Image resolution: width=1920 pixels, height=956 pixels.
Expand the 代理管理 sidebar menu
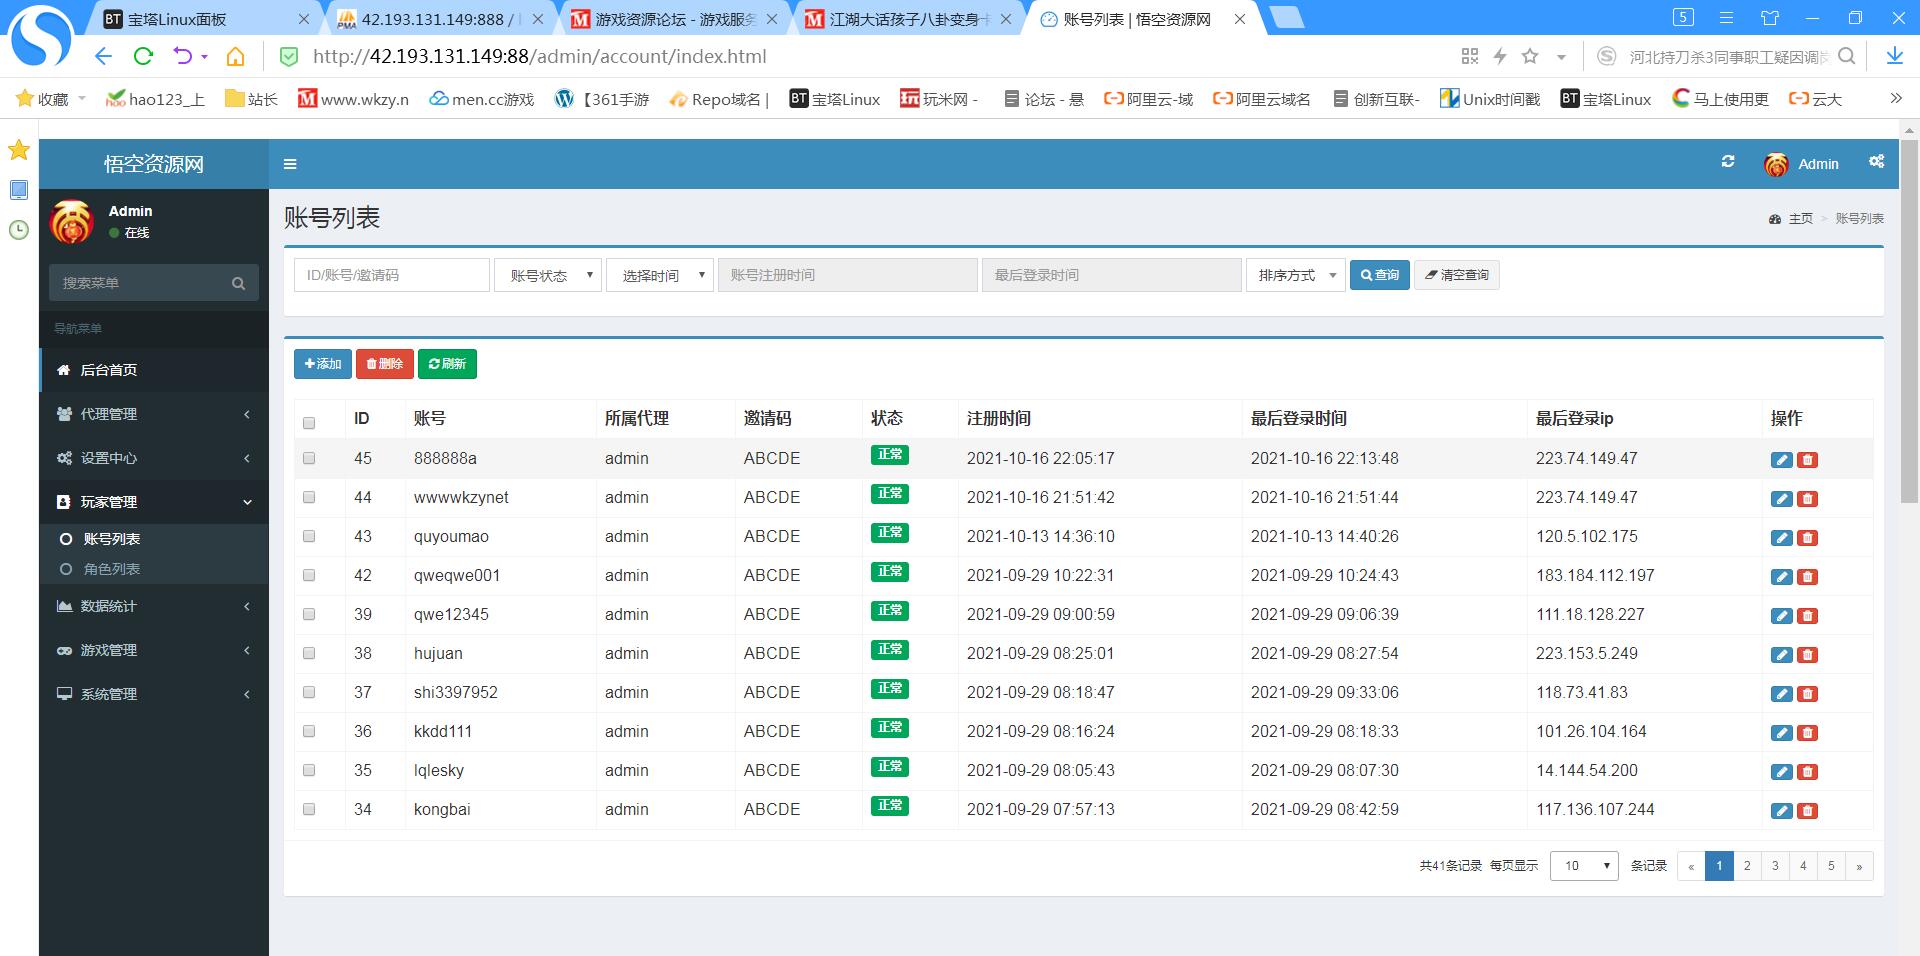[x=154, y=414]
